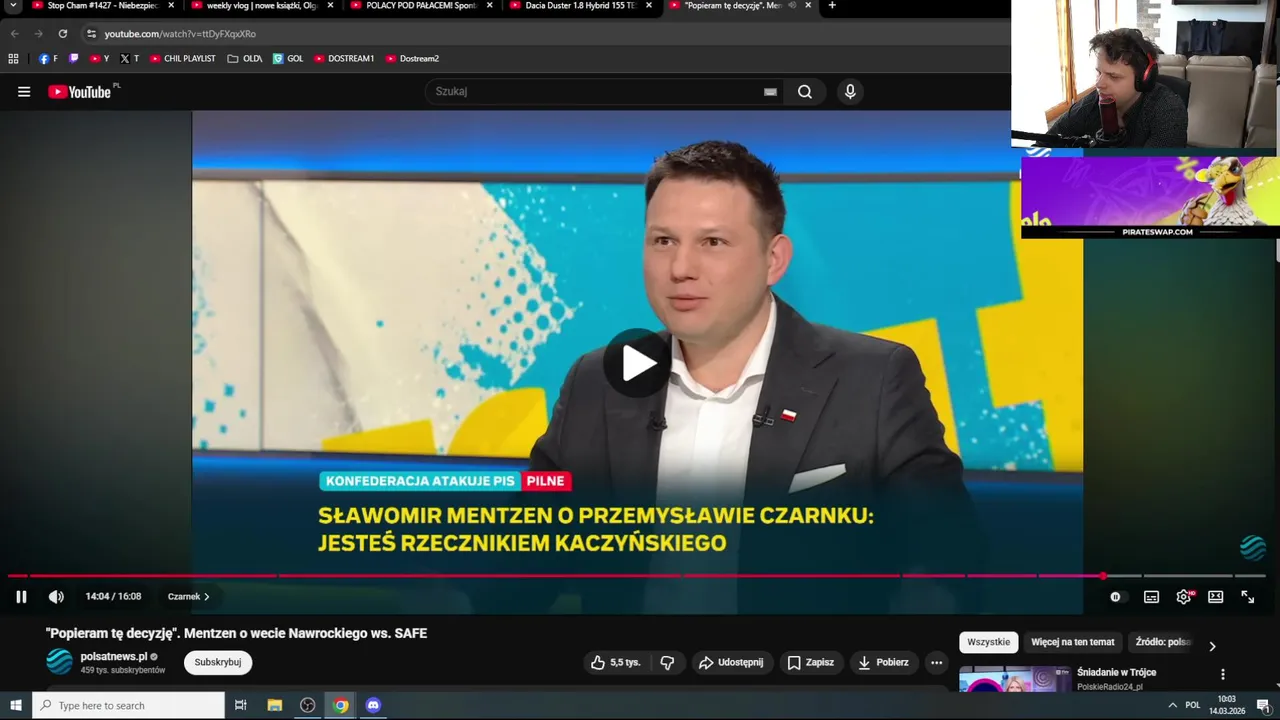The width and height of the screenshot is (1280, 720).
Task: Open the "CHIL PLAYLIST" bookmark
Action: tap(182, 59)
